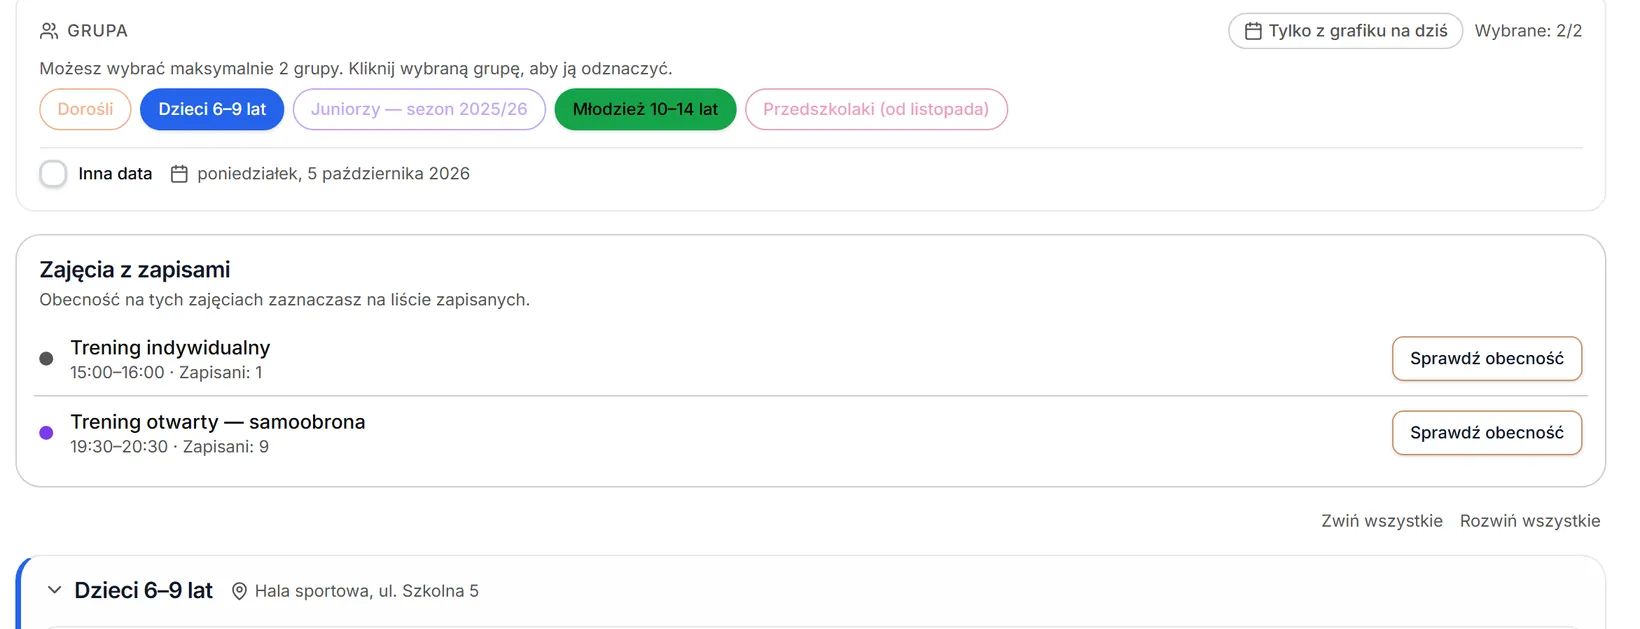Select Przedszkolaki (od listopada) chip

pyautogui.click(x=876, y=109)
